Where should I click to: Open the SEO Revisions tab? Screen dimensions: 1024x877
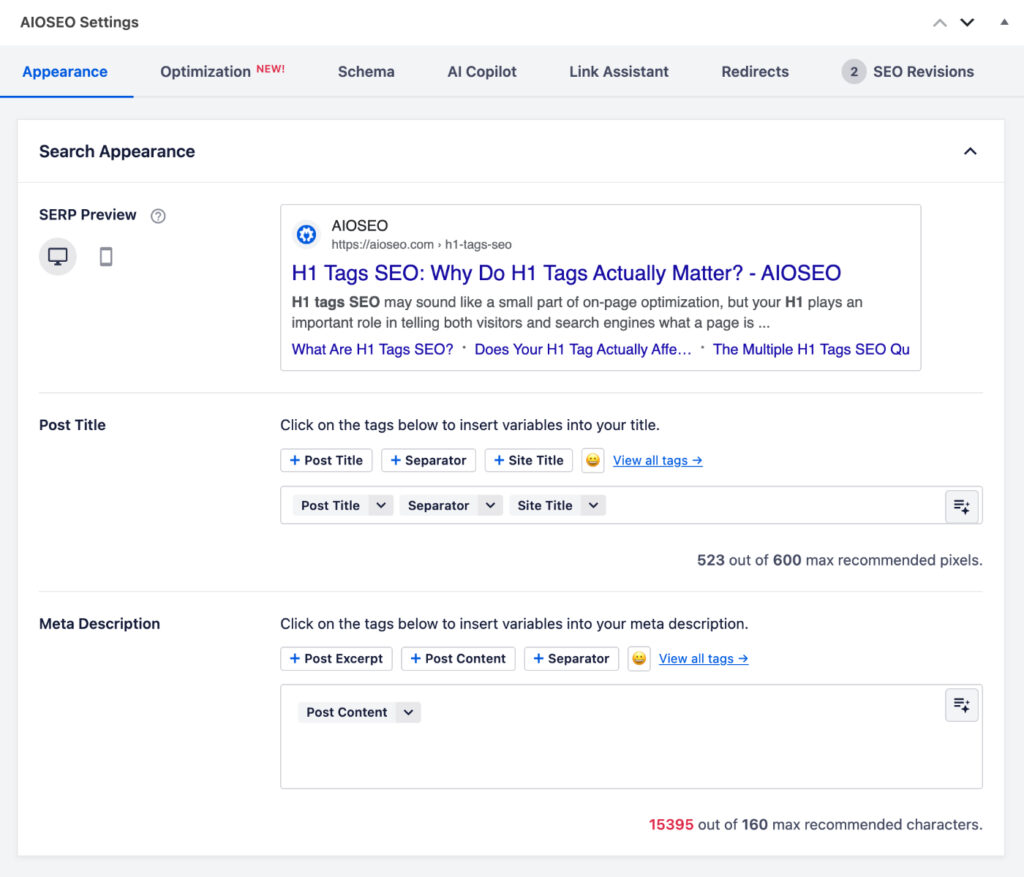tap(908, 72)
